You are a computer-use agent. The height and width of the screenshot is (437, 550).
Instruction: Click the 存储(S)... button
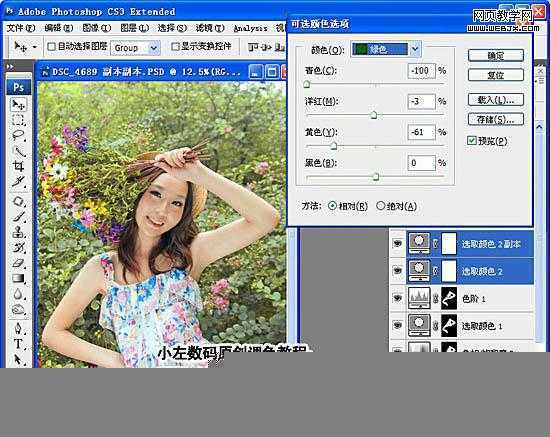[x=496, y=119]
